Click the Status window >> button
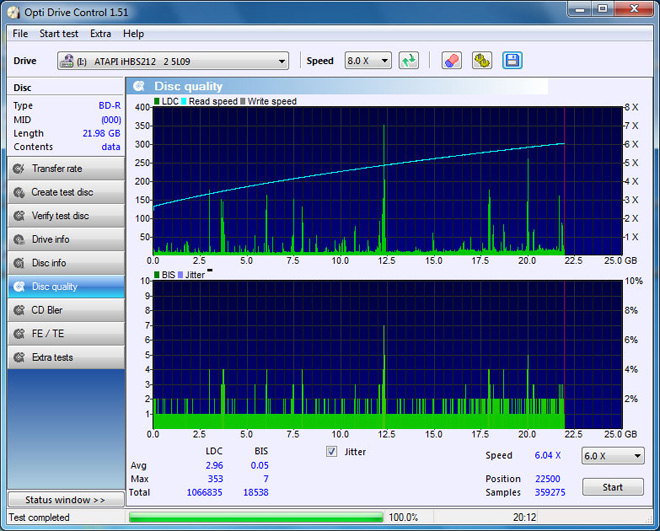The image size is (660, 531). (x=66, y=499)
